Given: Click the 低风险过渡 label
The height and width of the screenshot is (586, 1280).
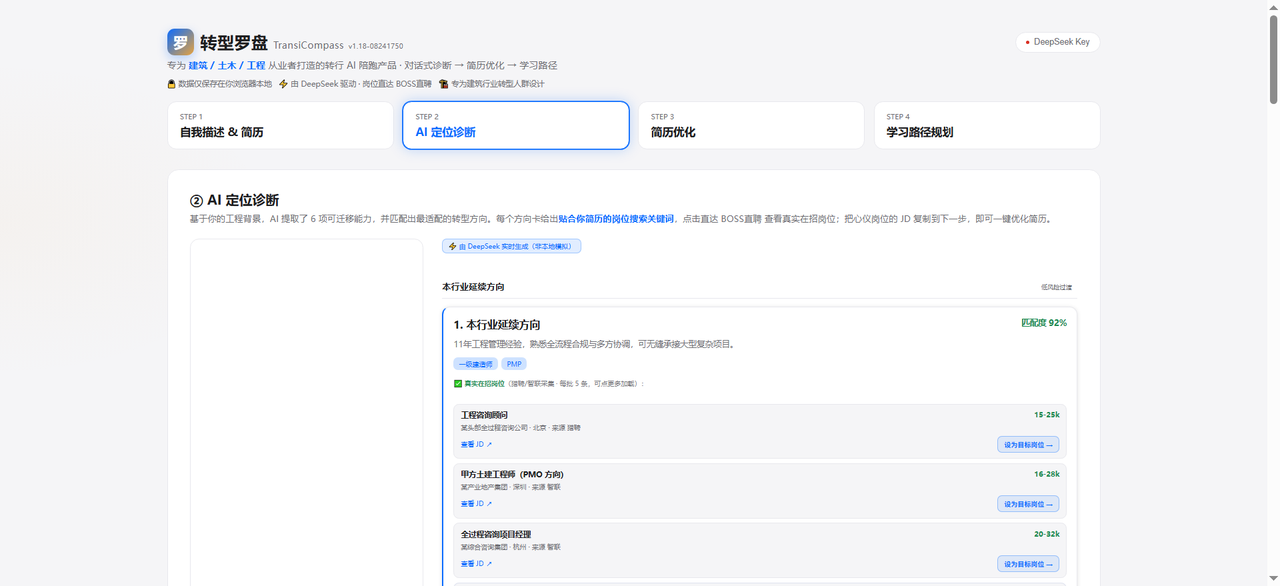Looking at the screenshot, I should tap(1056, 287).
